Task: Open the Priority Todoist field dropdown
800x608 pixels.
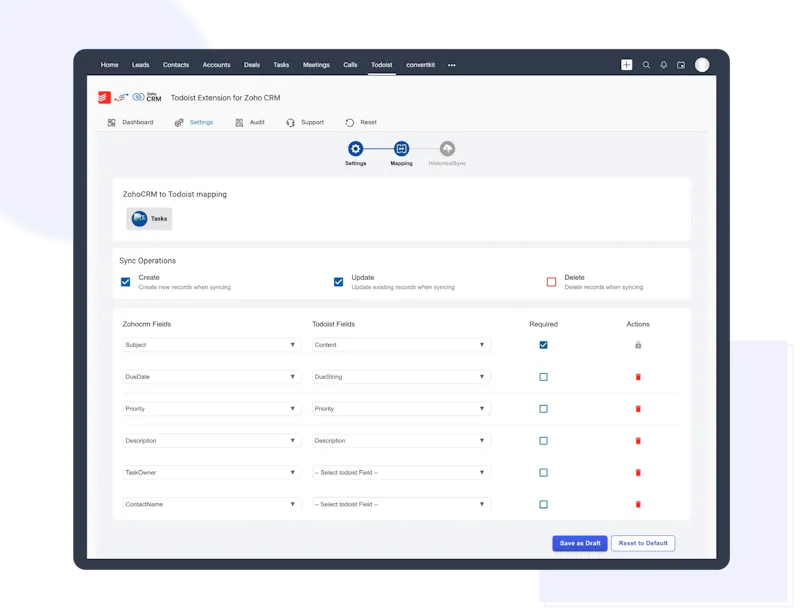Action: 401,409
